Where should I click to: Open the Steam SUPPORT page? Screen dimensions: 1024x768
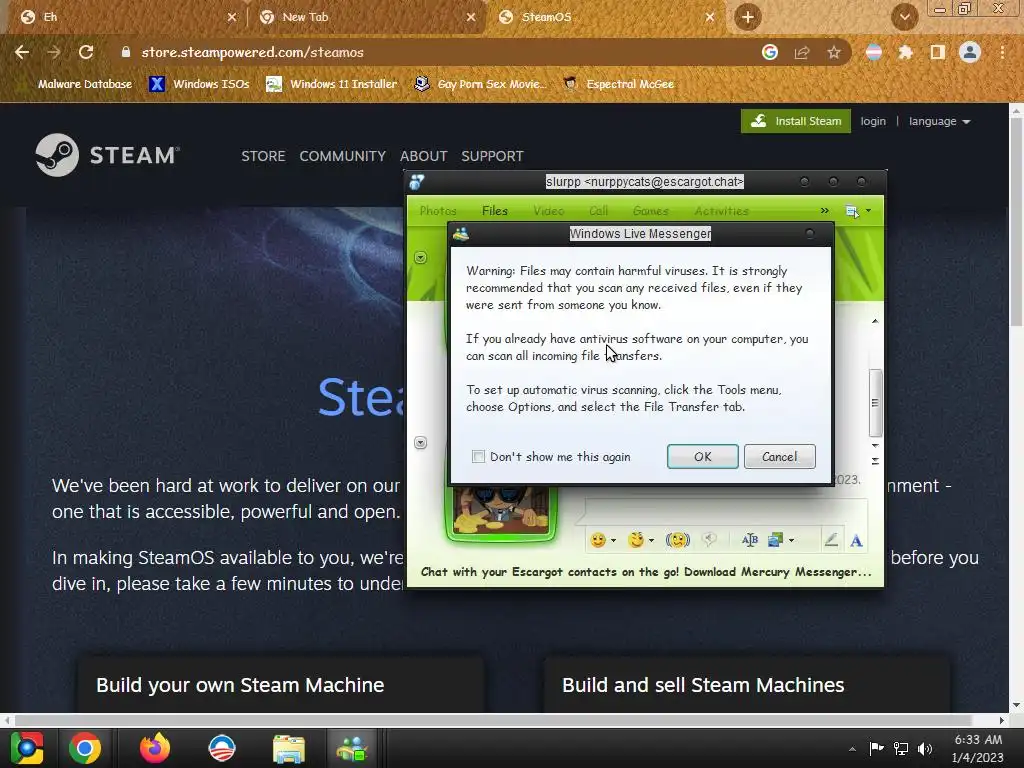[x=492, y=156]
